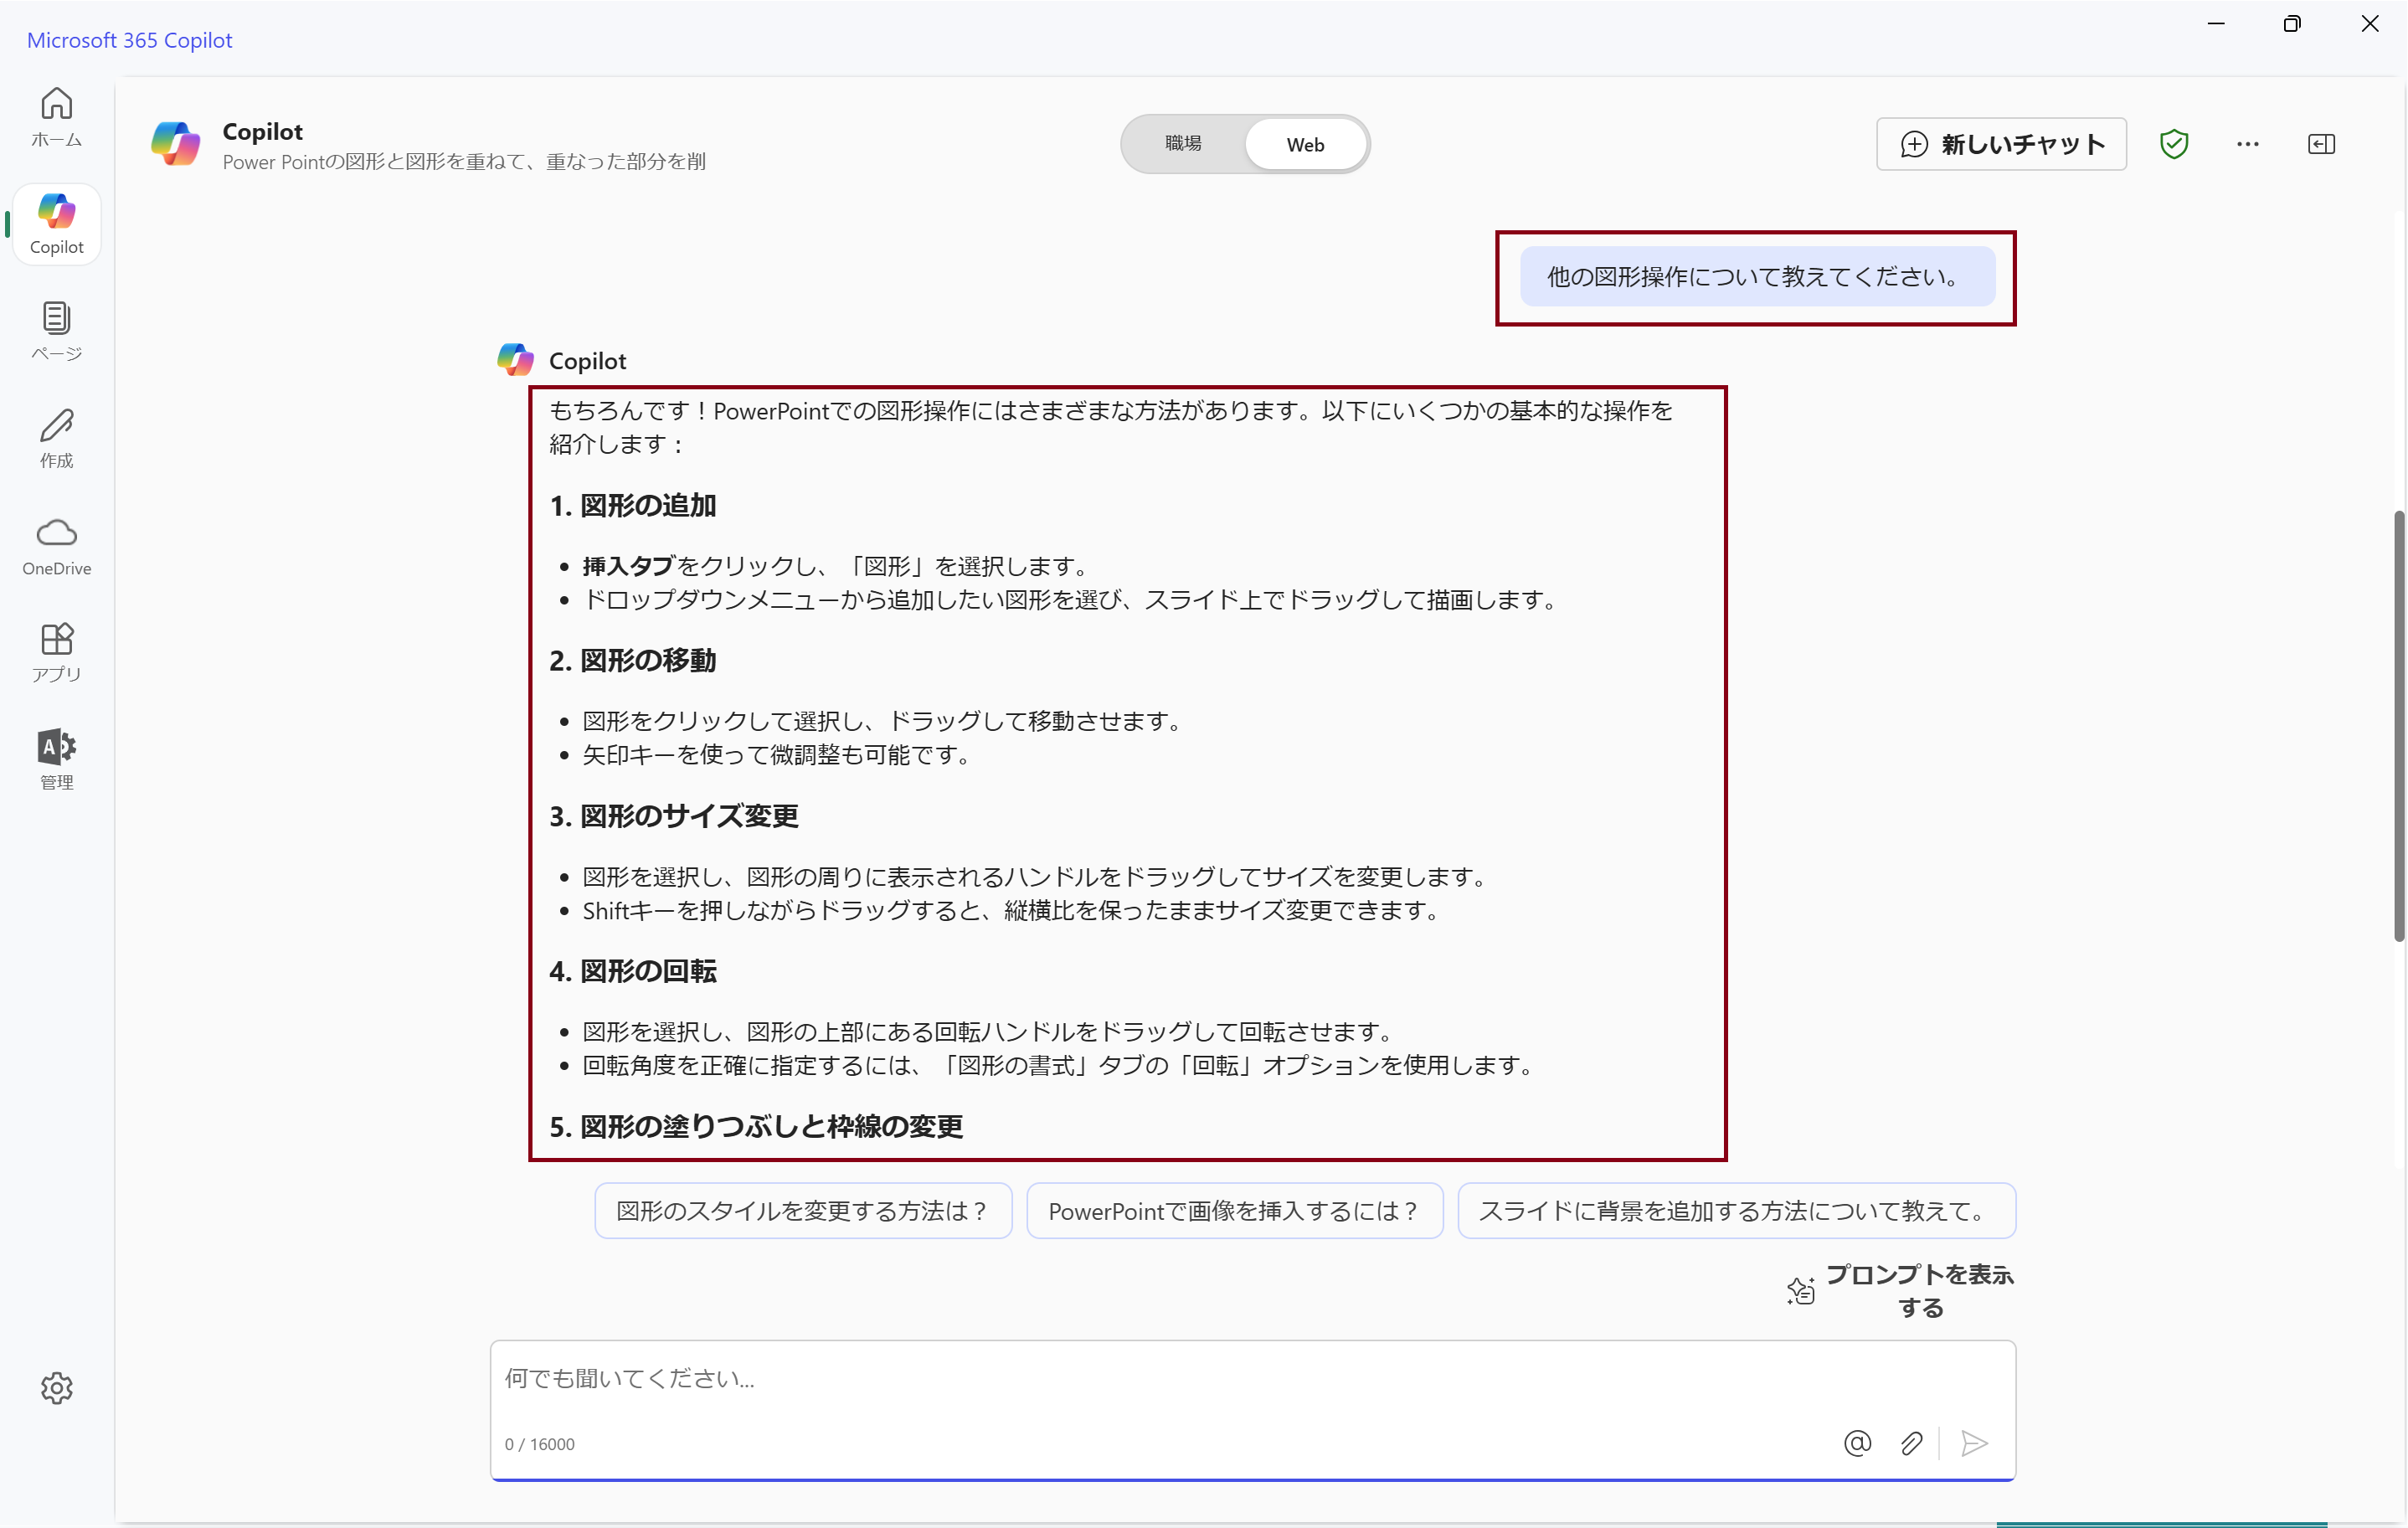Click the heading 2. 図形の移動
The image size is (2408, 1528).
tap(633, 661)
